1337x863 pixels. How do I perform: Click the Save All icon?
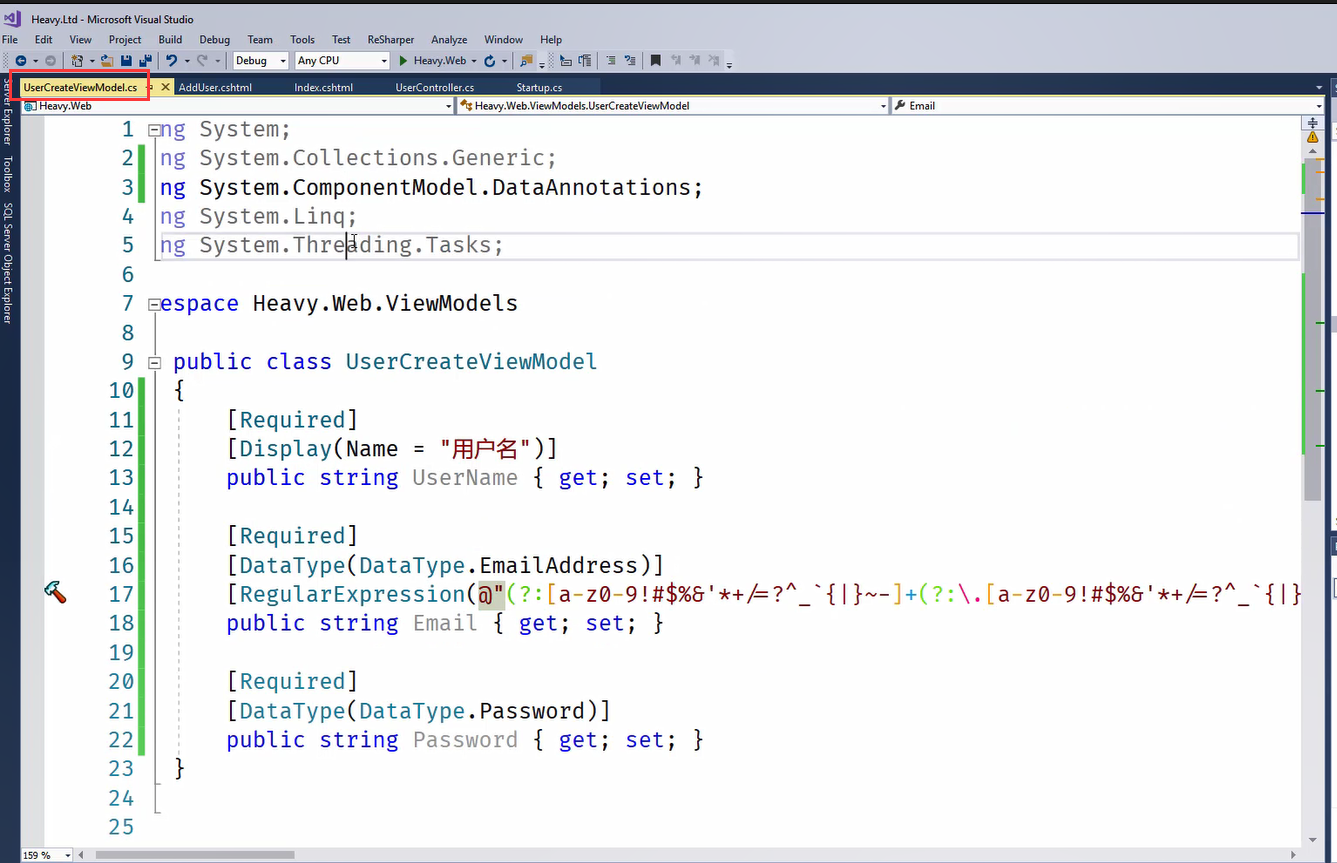click(x=145, y=61)
